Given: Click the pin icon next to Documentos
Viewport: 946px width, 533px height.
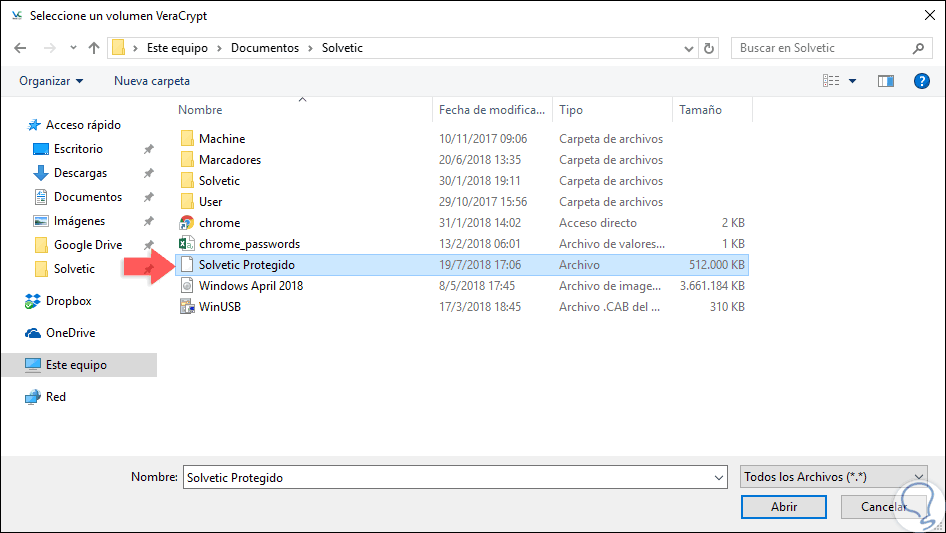Looking at the screenshot, I should pyautogui.click(x=148, y=197).
